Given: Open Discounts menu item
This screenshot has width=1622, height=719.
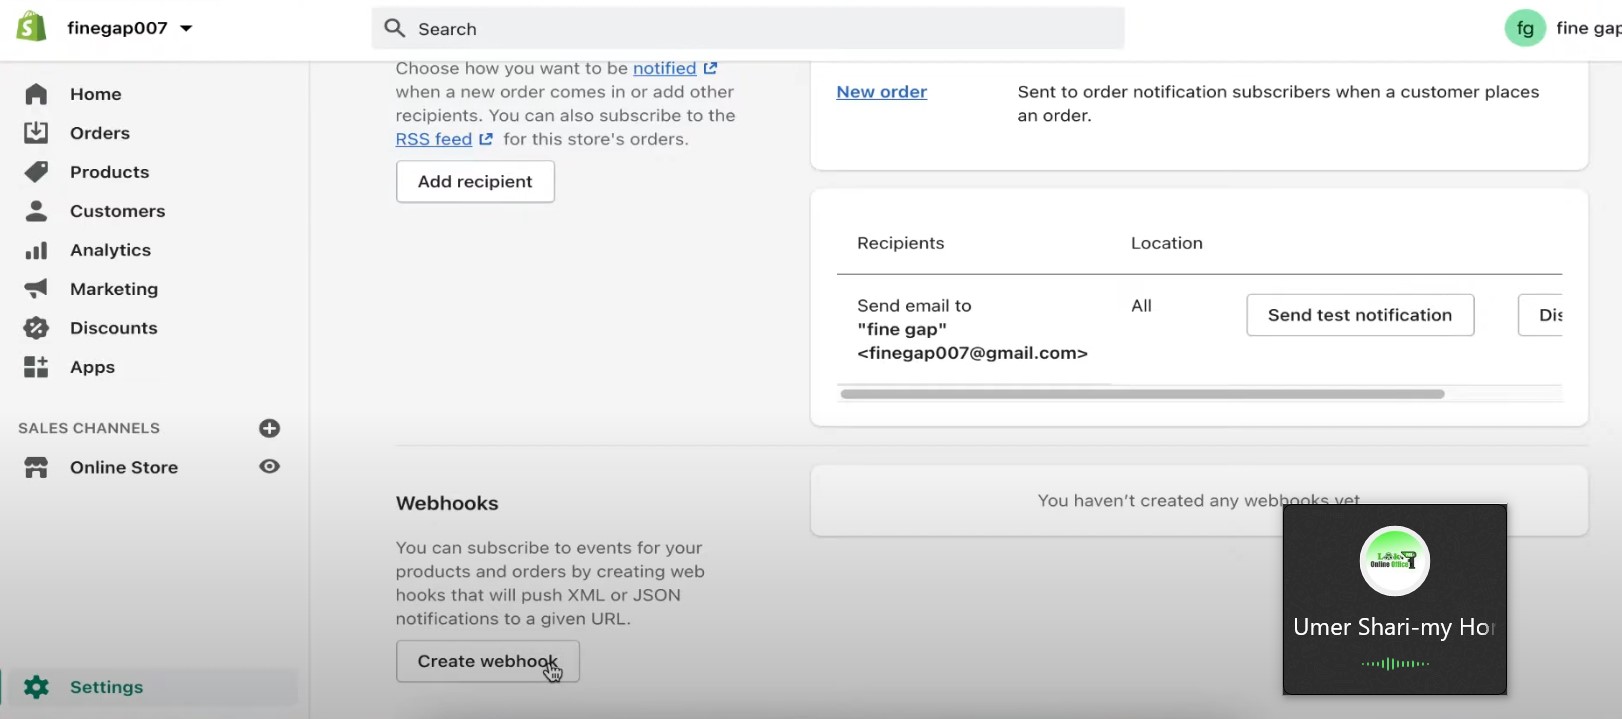Looking at the screenshot, I should pyautogui.click(x=114, y=328).
